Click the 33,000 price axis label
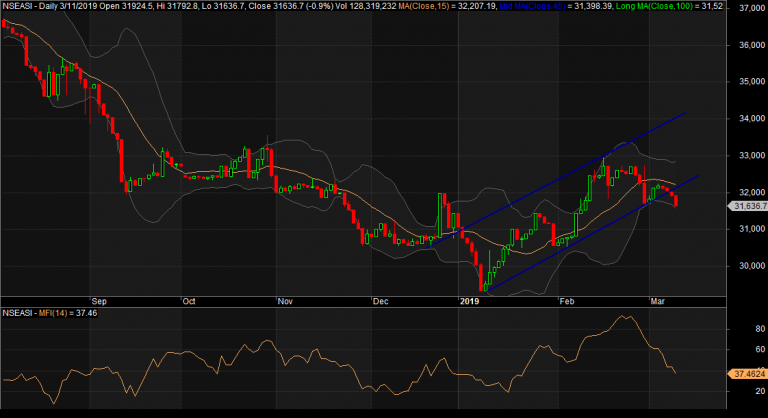Viewport: 768px width, 418px height. [x=752, y=156]
